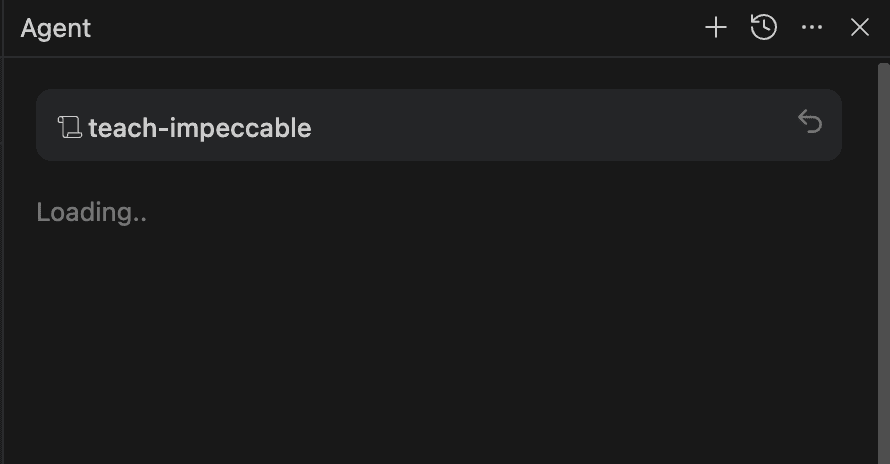The width and height of the screenshot is (890, 464).
Task: Dismiss the Agent pane with X icon
Action: coord(860,28)
